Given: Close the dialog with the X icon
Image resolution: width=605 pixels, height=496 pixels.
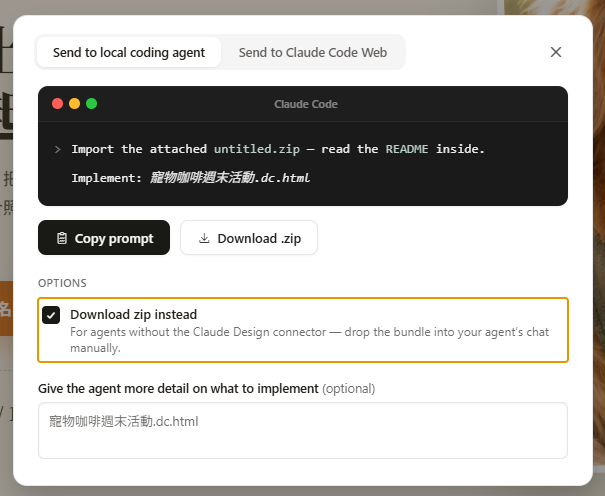Looking at the screenshot, I should point(556,52).
